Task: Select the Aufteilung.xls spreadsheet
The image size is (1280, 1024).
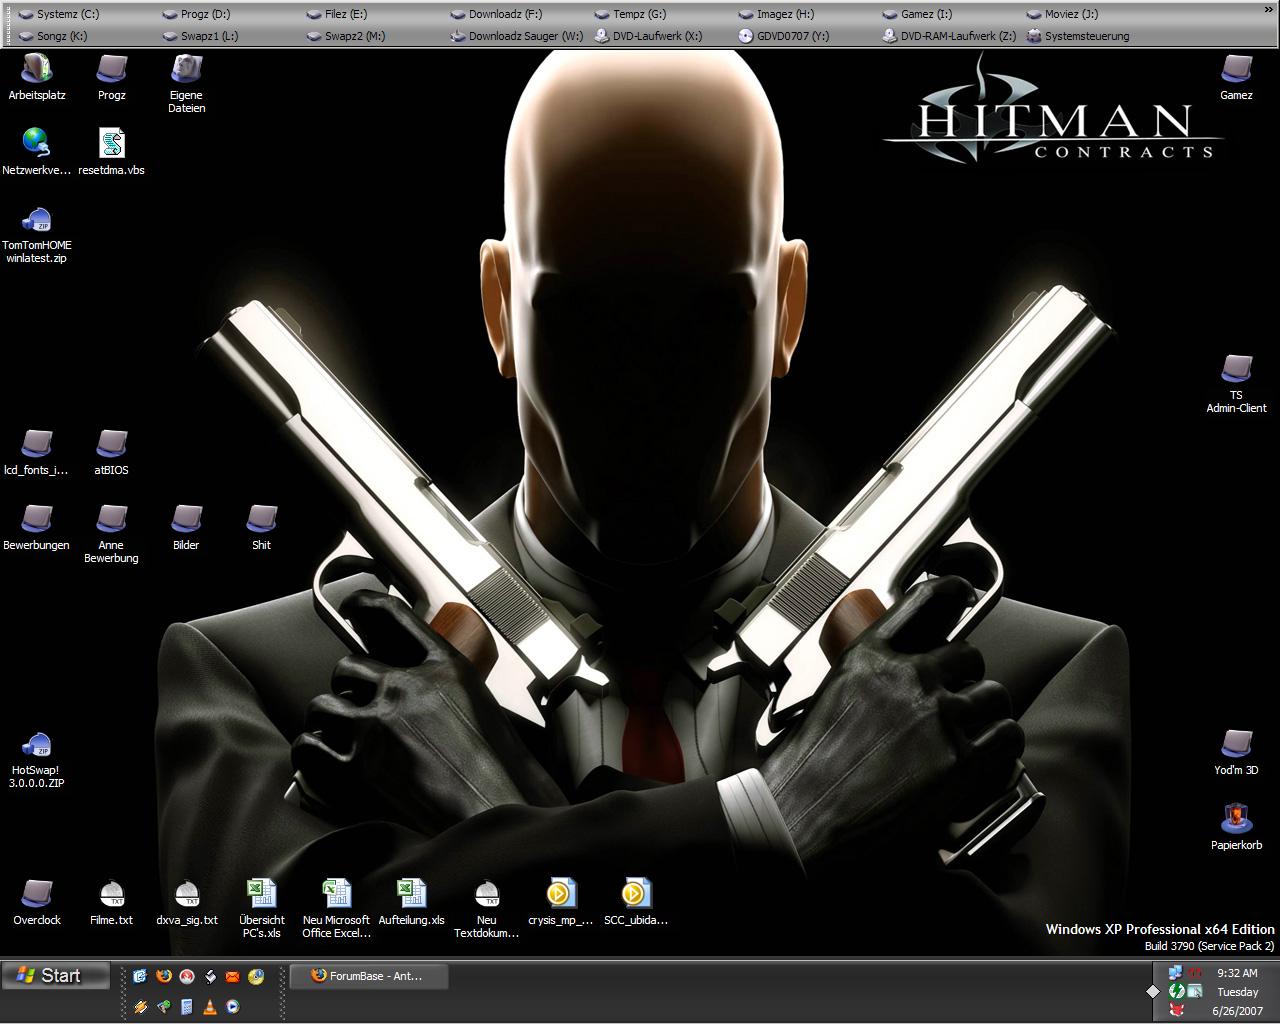Action: [411, 902]
